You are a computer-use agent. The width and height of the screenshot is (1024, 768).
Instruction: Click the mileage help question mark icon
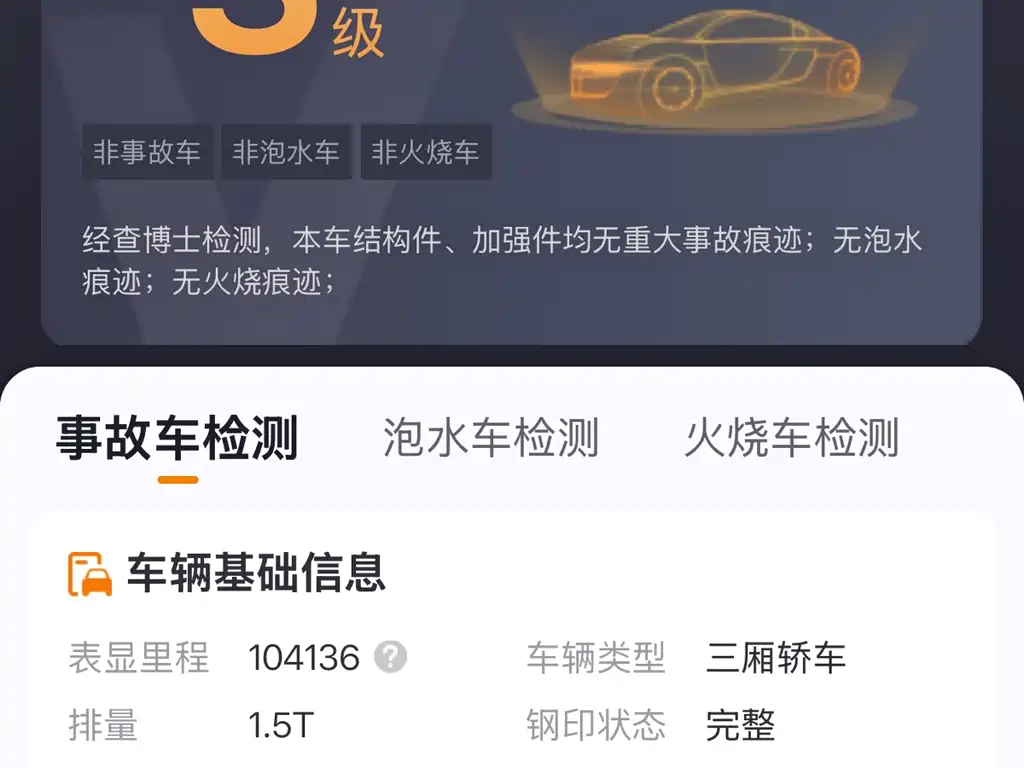[391, 657]
